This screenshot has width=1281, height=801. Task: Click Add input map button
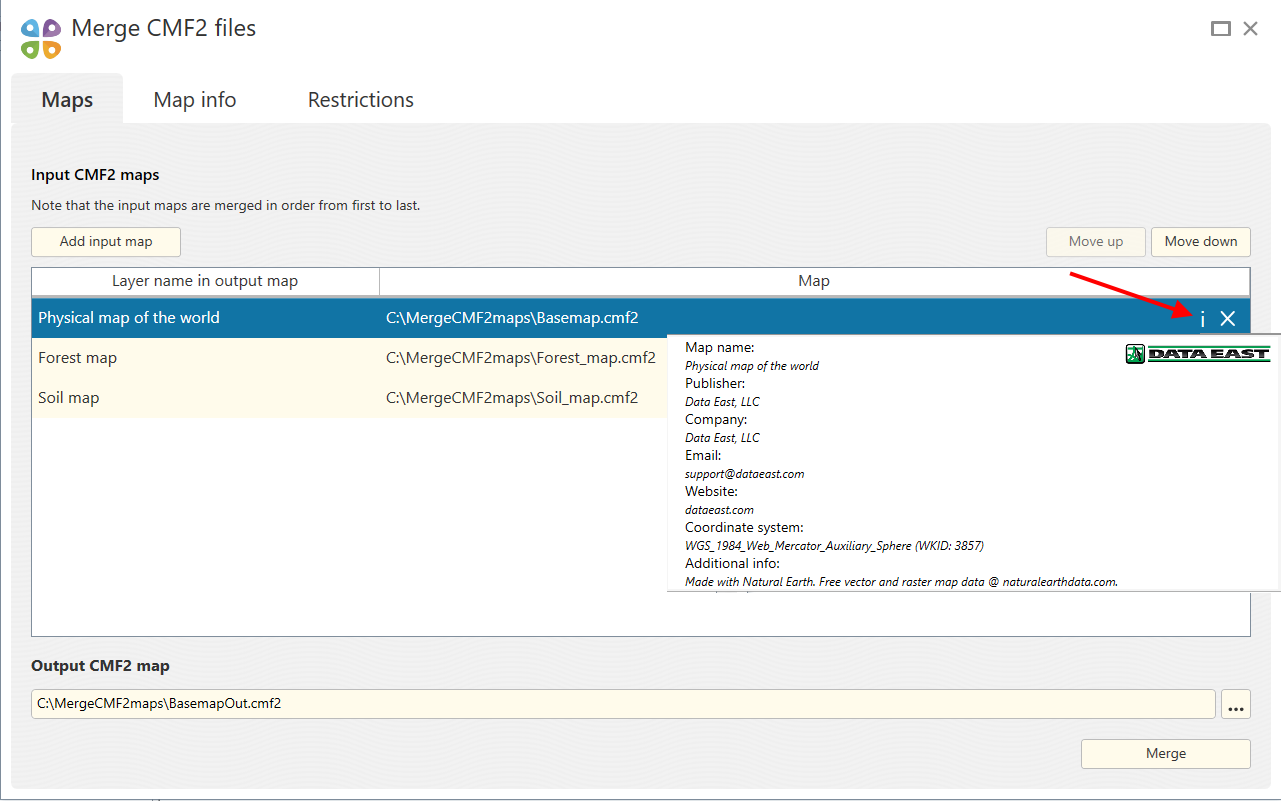106,242
